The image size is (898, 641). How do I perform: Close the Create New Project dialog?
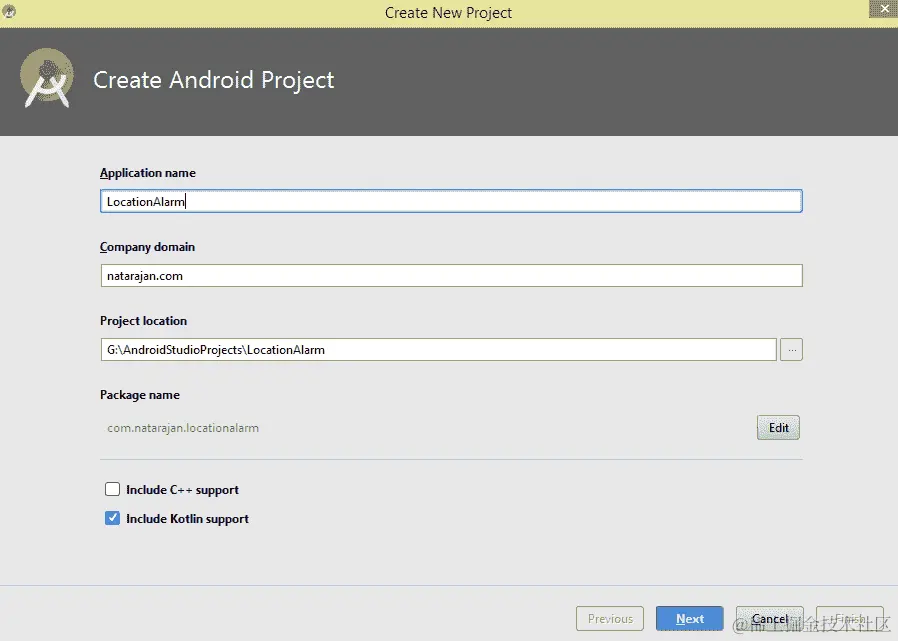click(884, 9)
